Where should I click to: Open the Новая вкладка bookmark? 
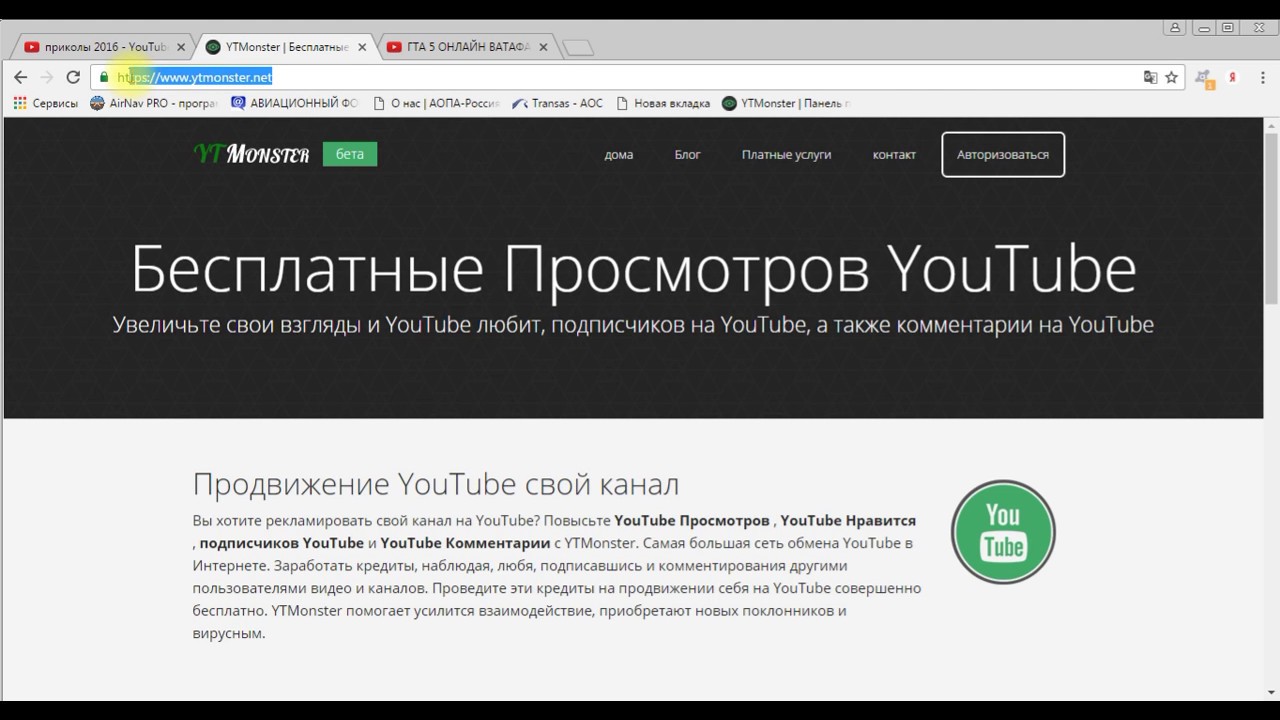tap(664, 103)
